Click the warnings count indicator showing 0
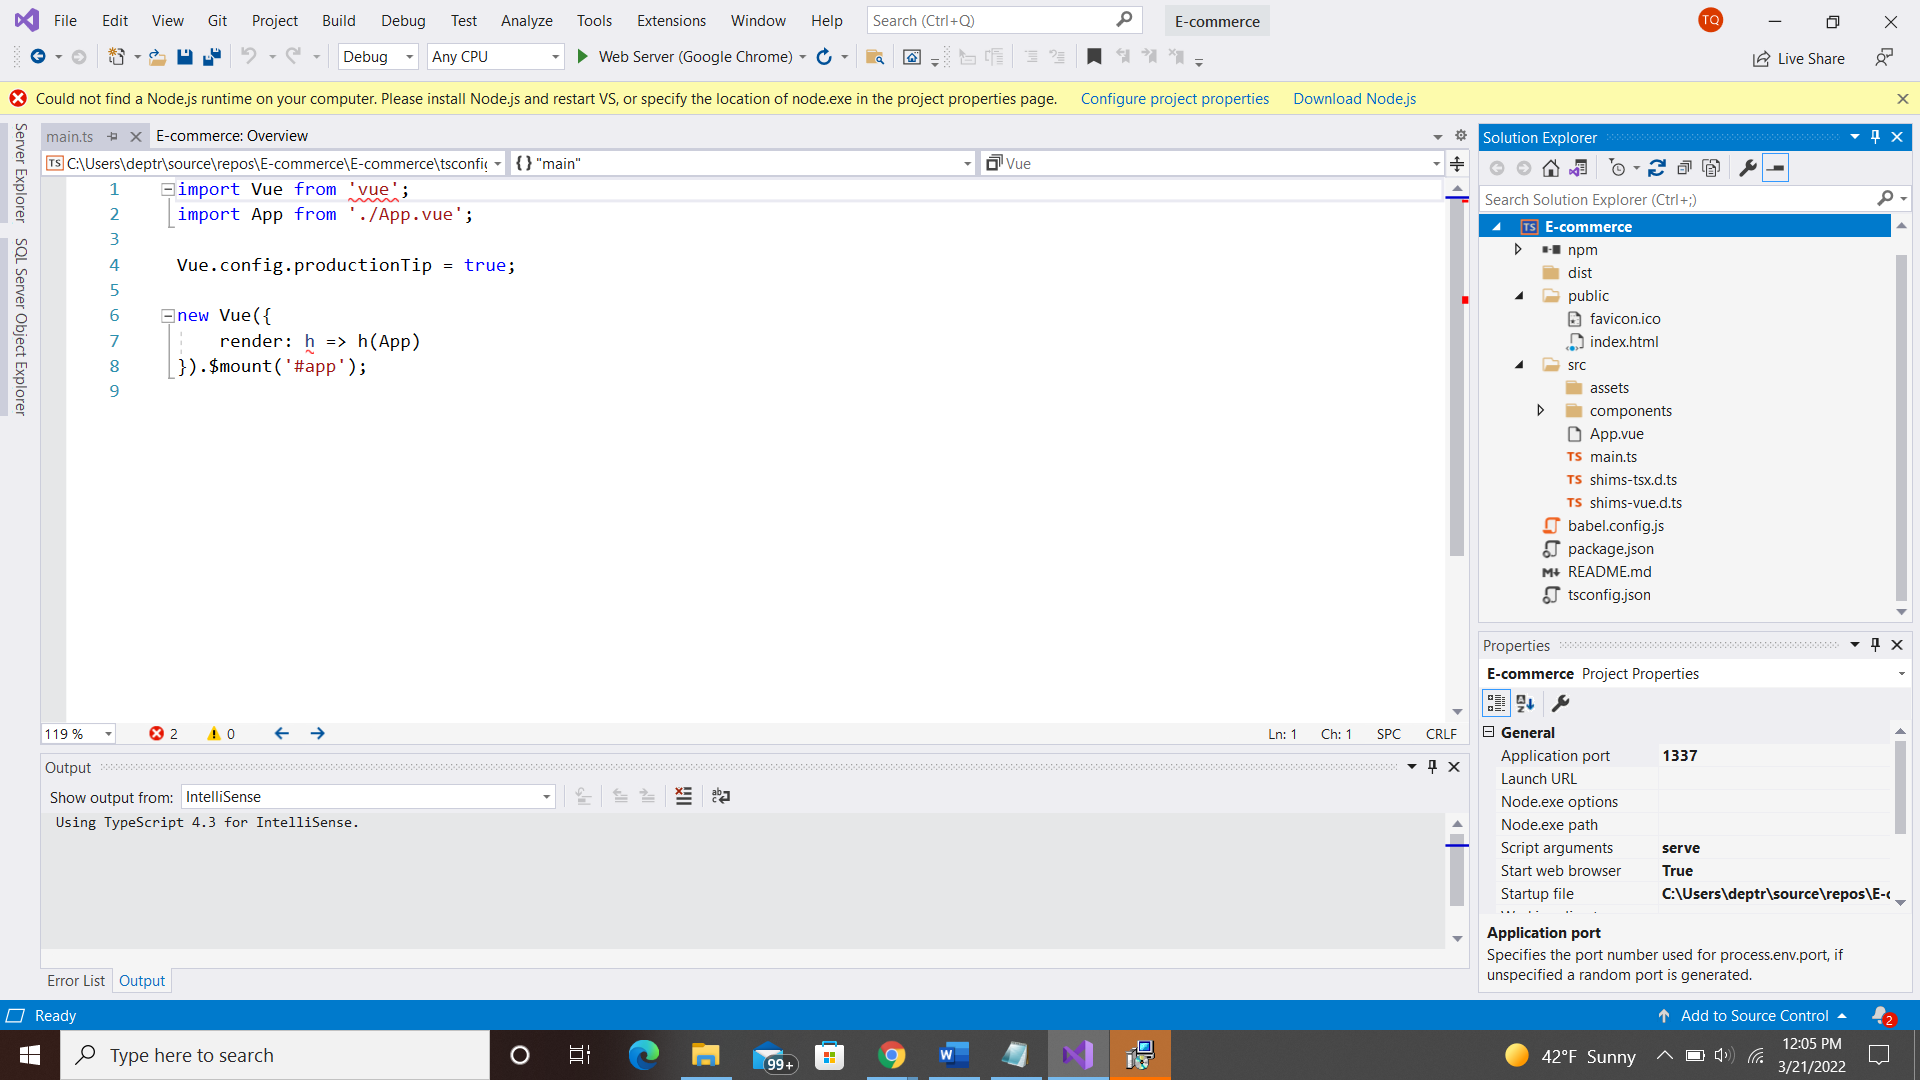Image resolution: width=1920 pixels, height=1080 pixels. click(x=221, y=734)
